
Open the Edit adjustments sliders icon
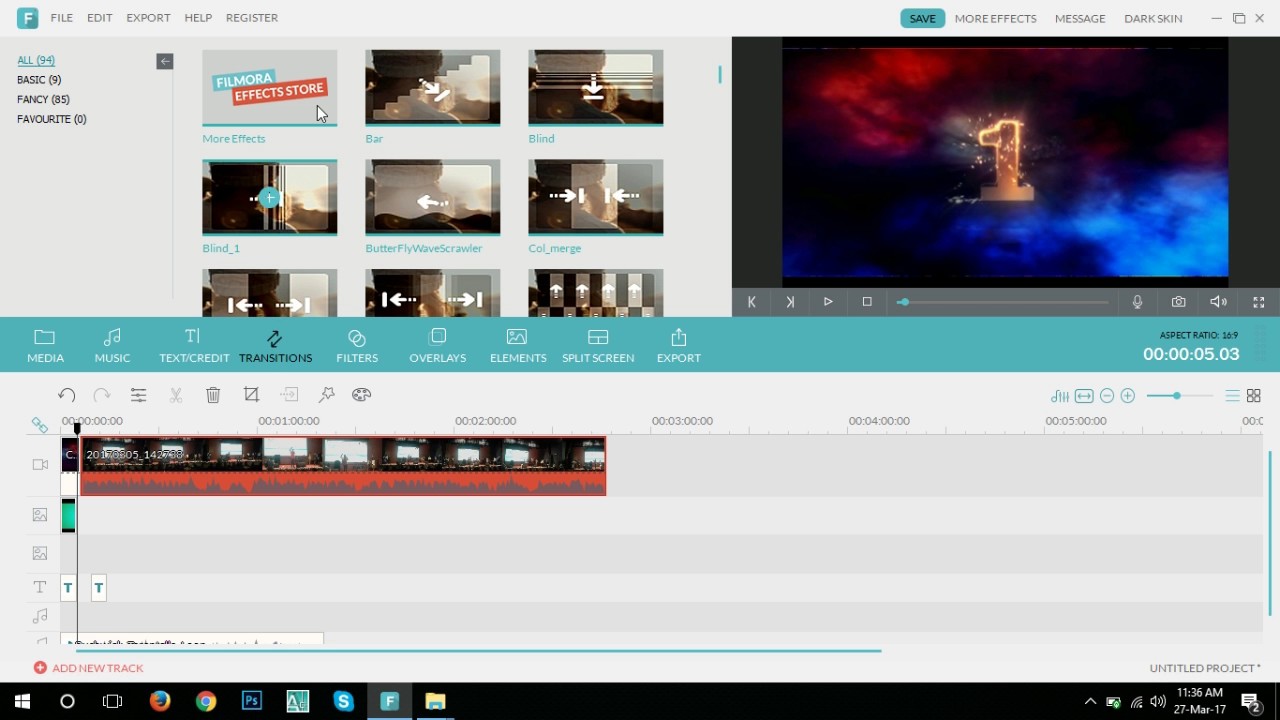[x=139, y=395]
